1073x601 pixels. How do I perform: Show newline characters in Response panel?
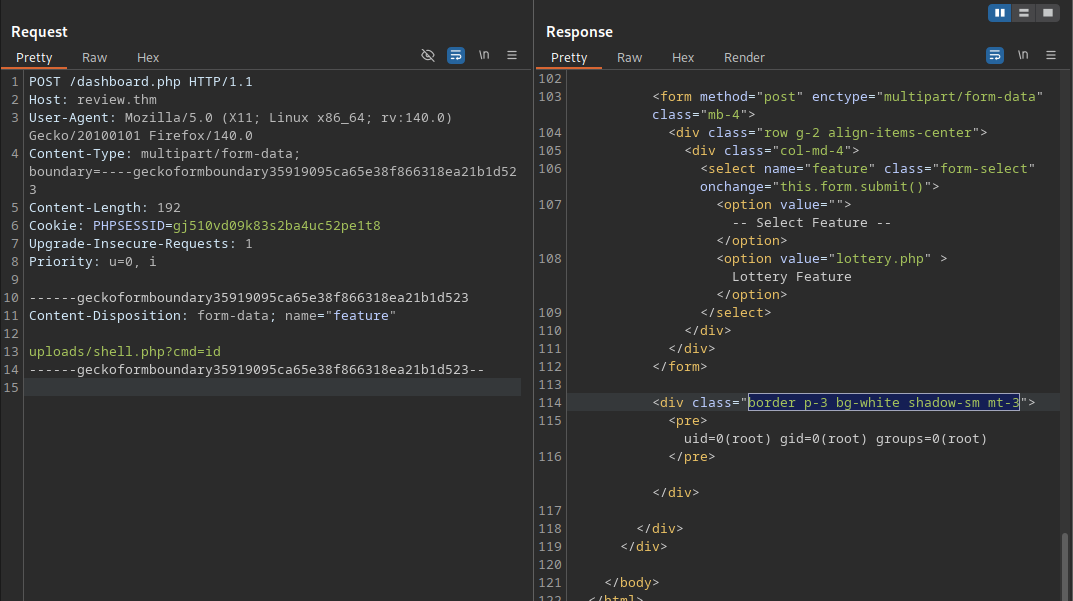(1023, 55)
